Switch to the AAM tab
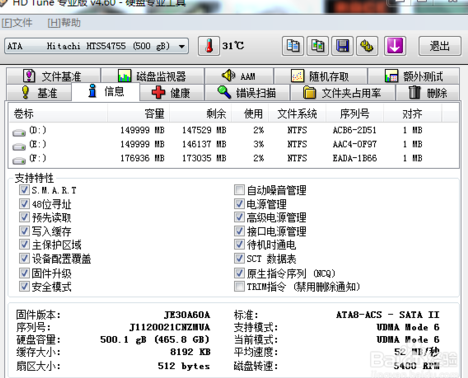Screen dimensions: 468x378 coord(239,76)
